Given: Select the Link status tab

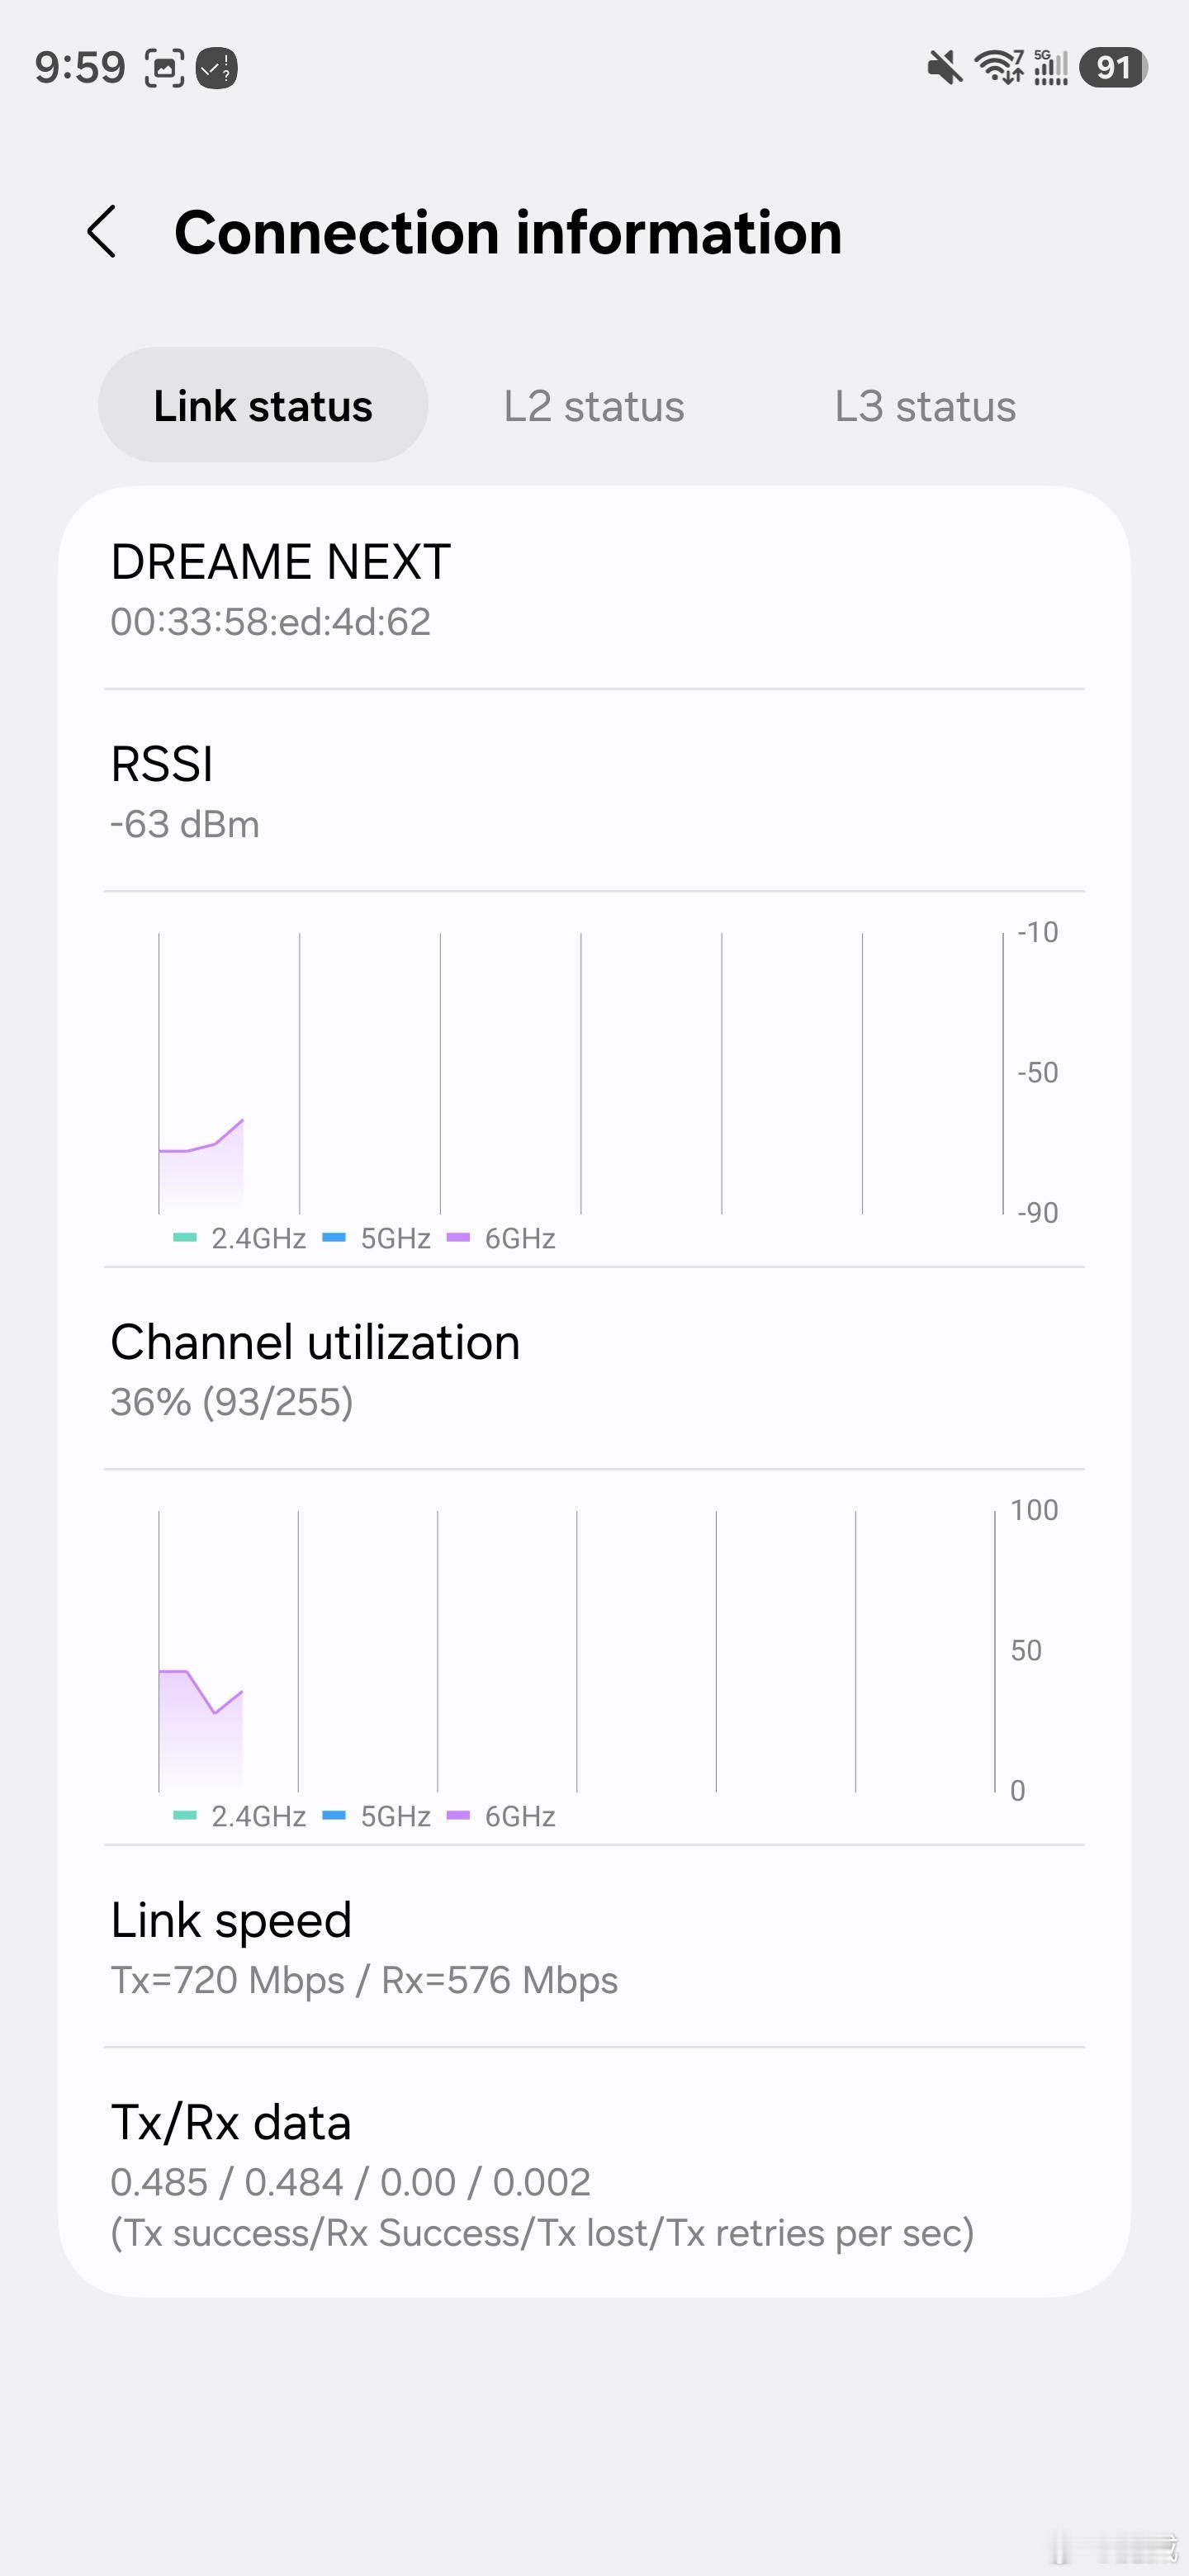Looking at the screenshot, I should pyautogui.click(x=263, y=405).
